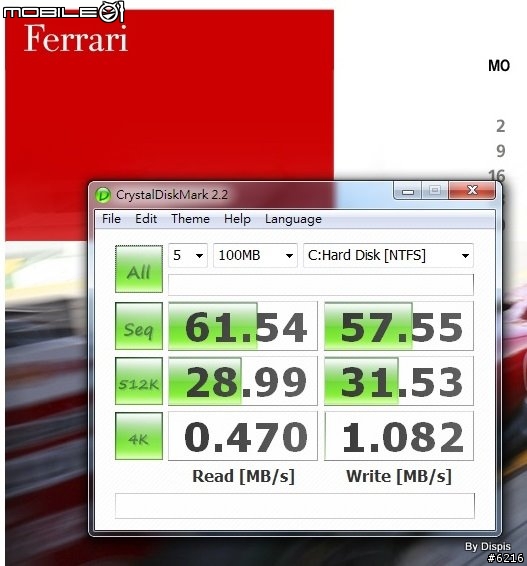This screenshot has width=527, height=566.
Task: Minimize the CrystalDiskMark window
Action: (x=408, y=191)
